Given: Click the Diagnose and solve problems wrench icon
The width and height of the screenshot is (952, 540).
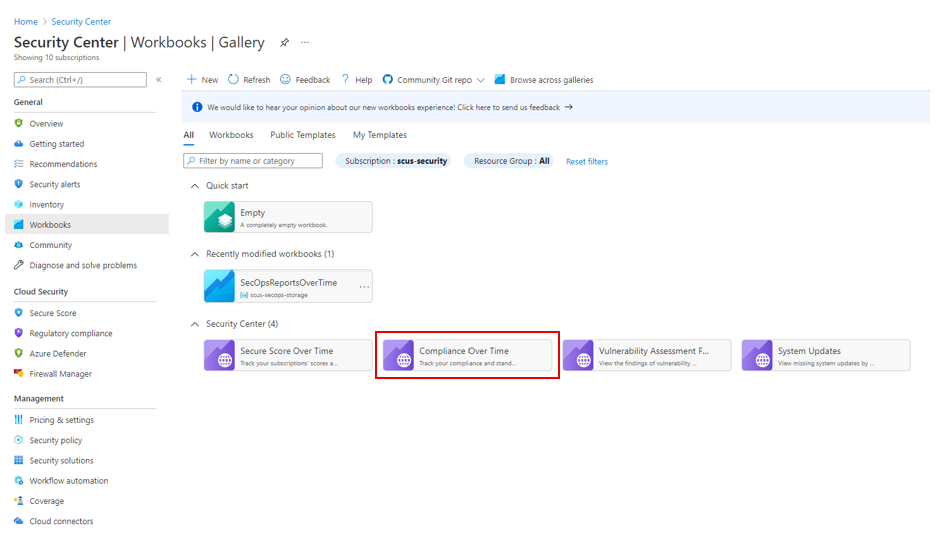Looking at the screenshot, I should click(x=19, y=265).
